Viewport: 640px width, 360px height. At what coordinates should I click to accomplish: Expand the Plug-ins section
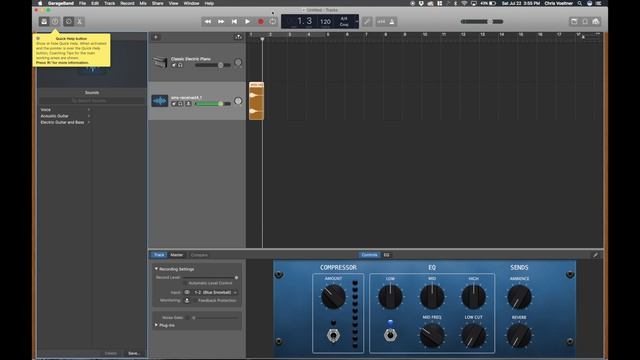[x=156, y=325]
